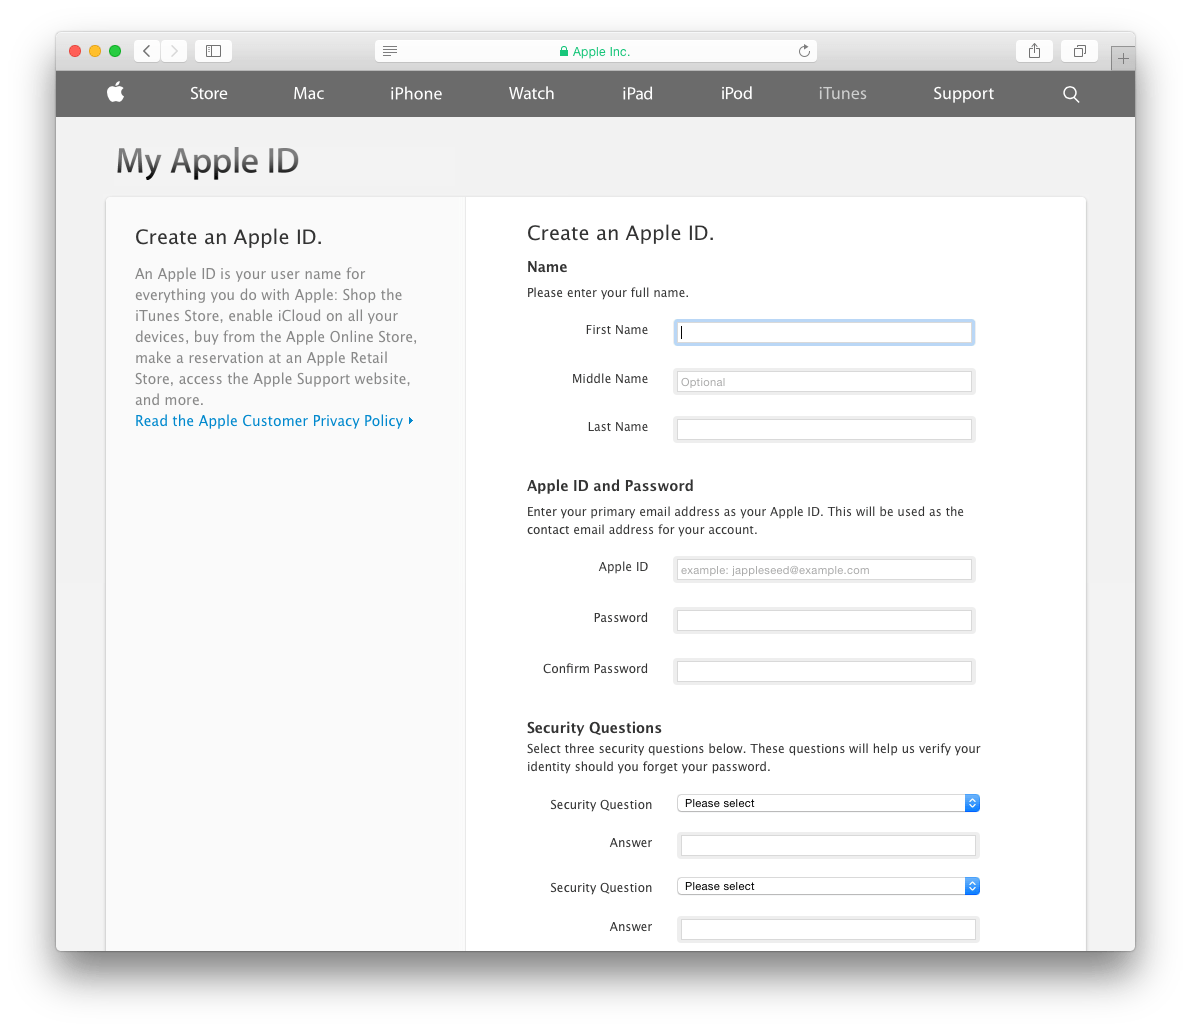Click the back navigation arrow
Image resolution: width=1191 pixels, height=1031 pixels.
click(x=146, y=50)
